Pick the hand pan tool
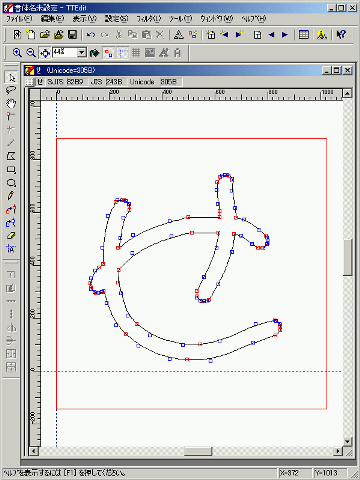The height and width of the screenshot is (480, 360). (x=11, y=103)
